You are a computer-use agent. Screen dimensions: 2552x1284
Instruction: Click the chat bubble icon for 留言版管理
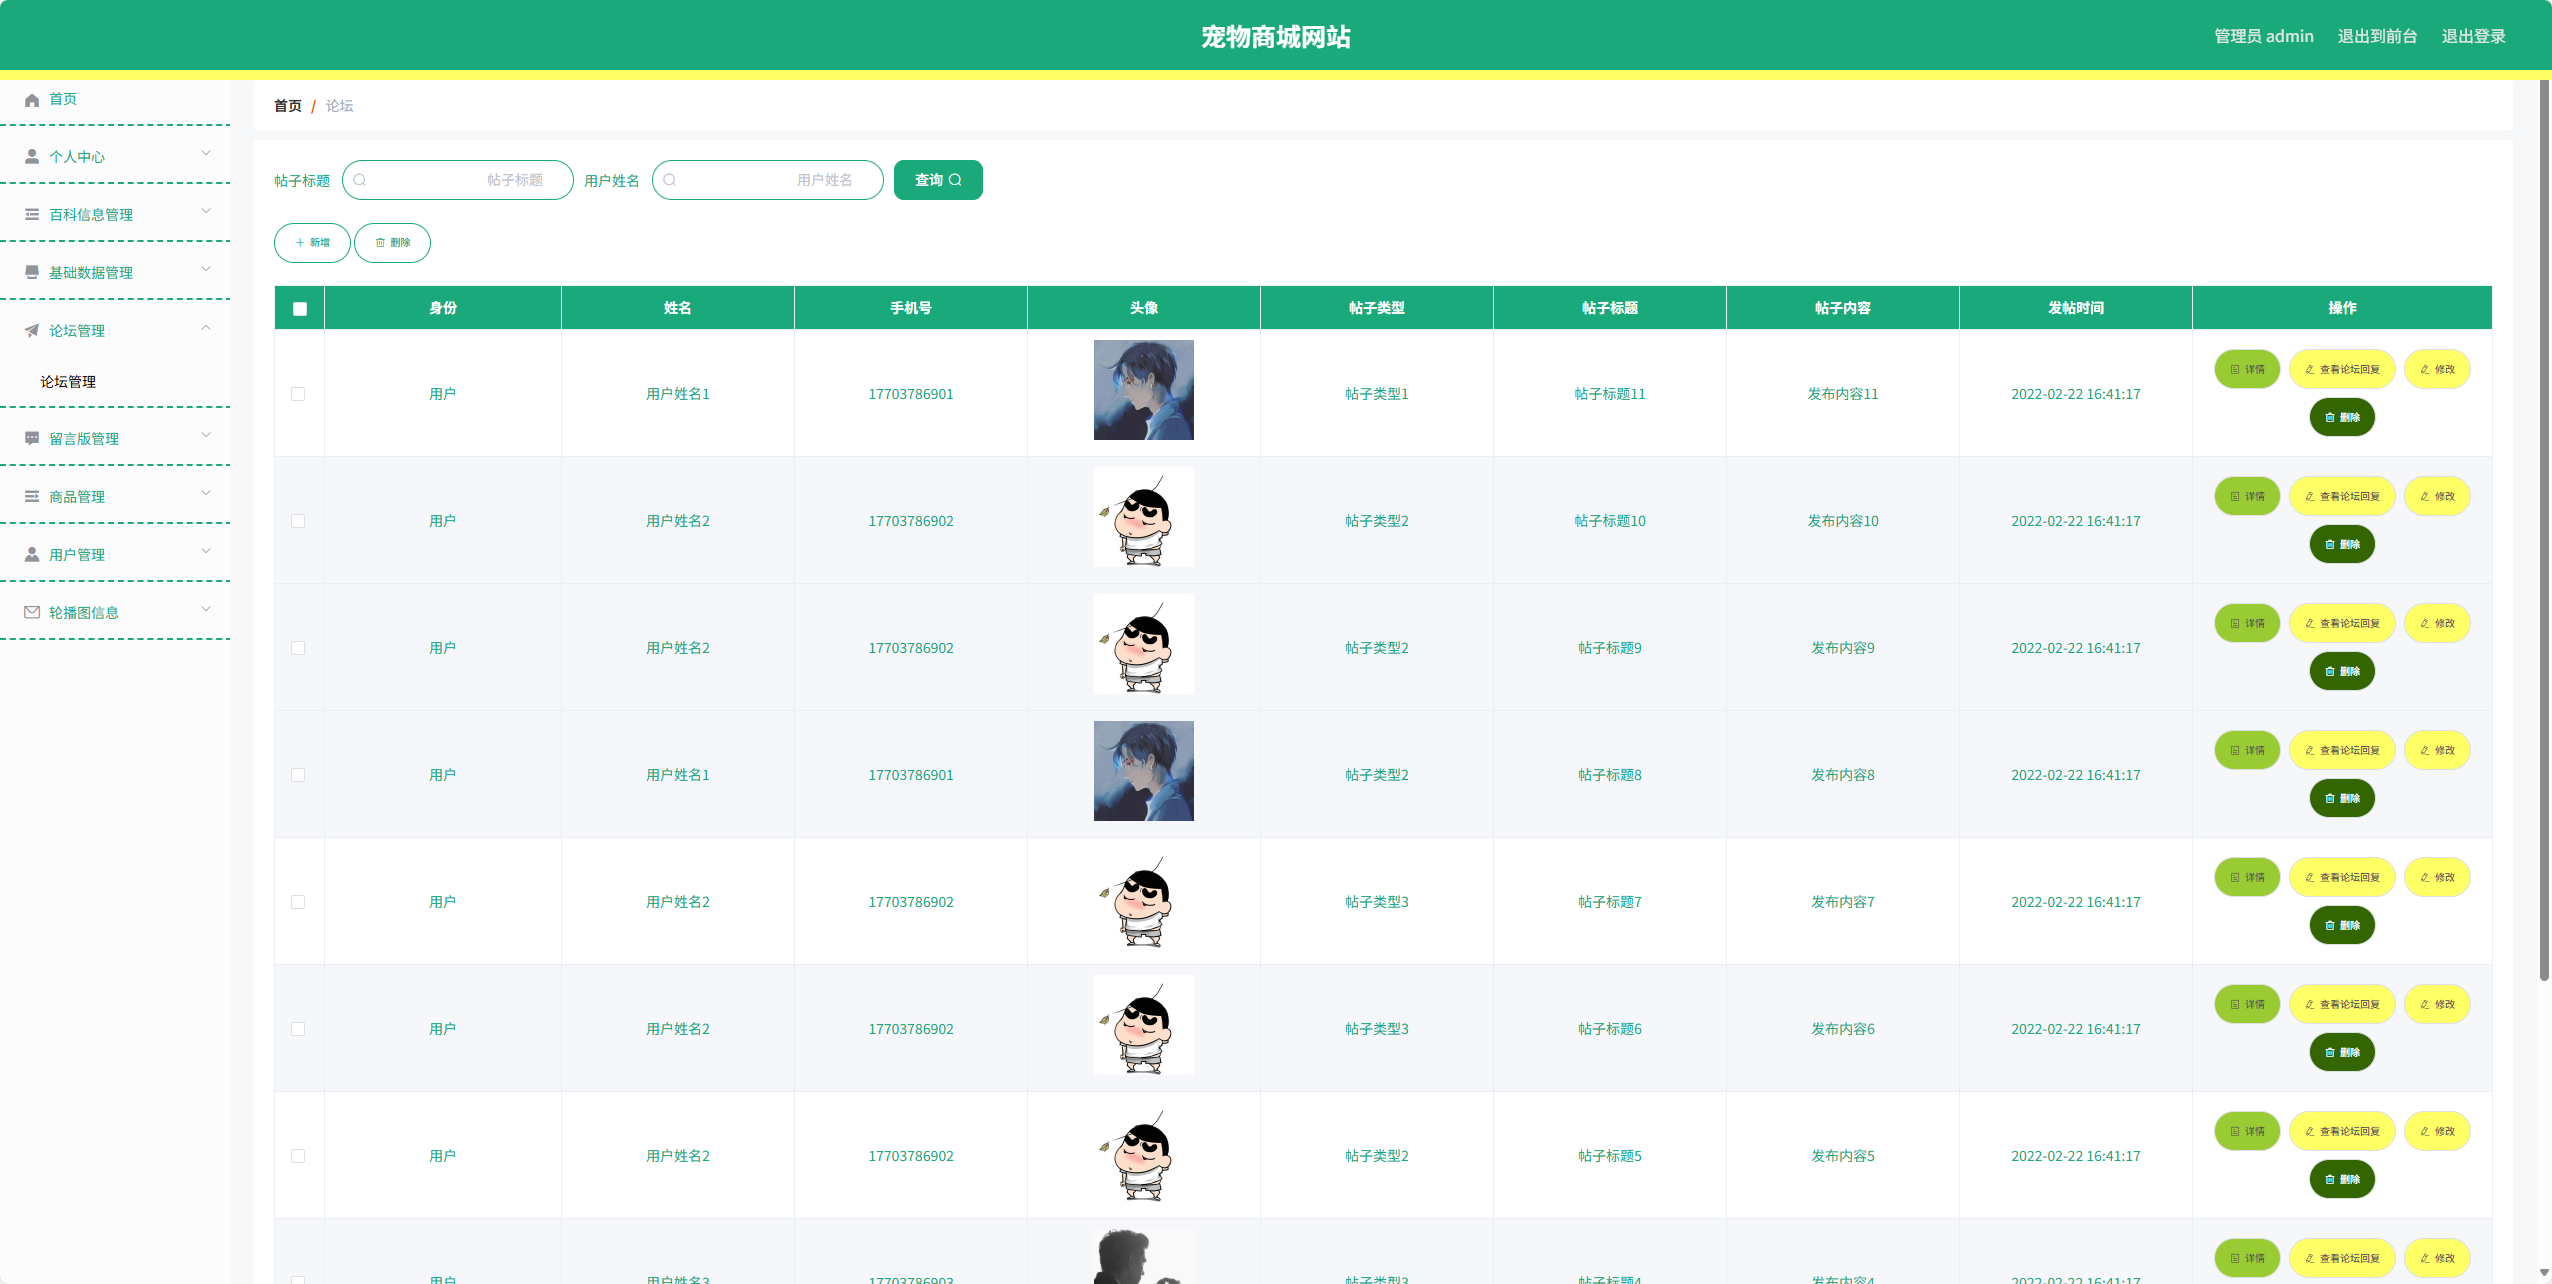tap(32, 439)
